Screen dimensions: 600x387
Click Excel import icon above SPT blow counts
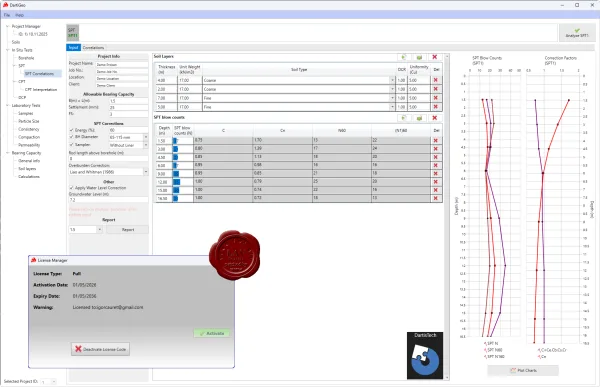pos(419,118)
